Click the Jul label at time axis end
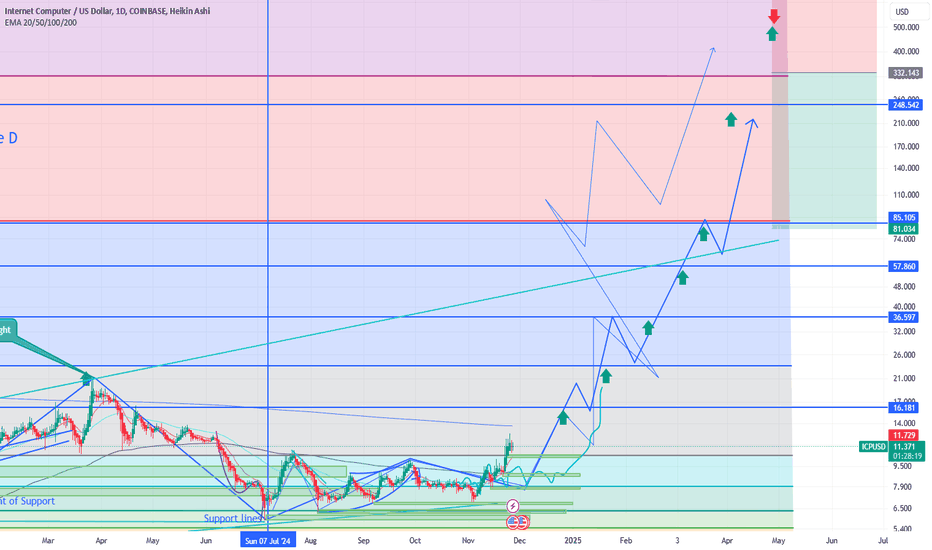 pos(883,540)
